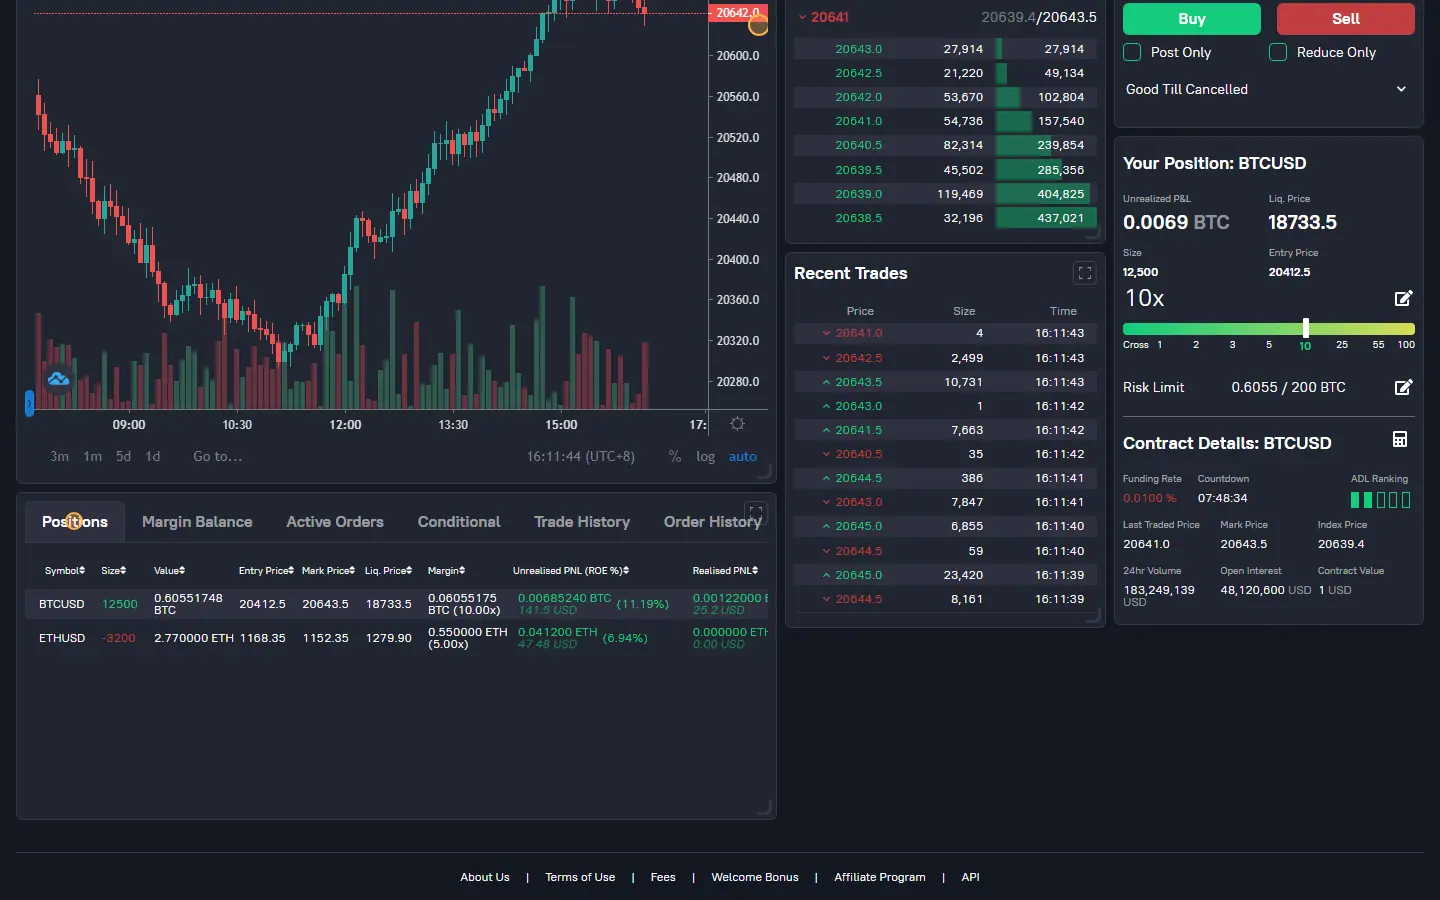The image size is (1440, 900).
Task: Sort positions by the Margin column
Action: [446, 571]
